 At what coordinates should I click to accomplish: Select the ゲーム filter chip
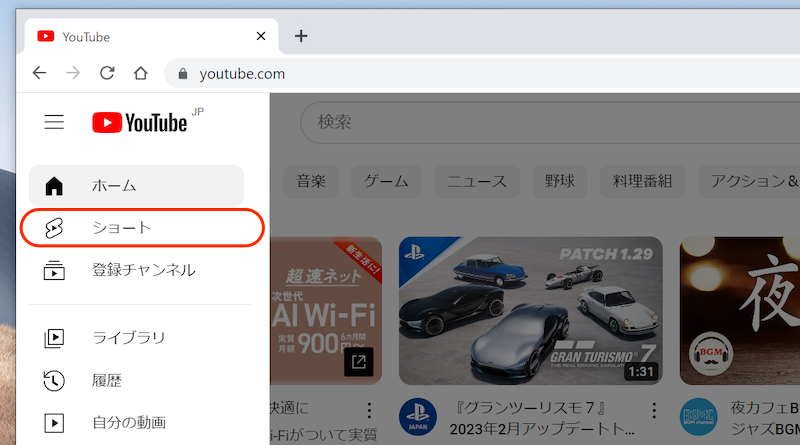pos(386,181)
